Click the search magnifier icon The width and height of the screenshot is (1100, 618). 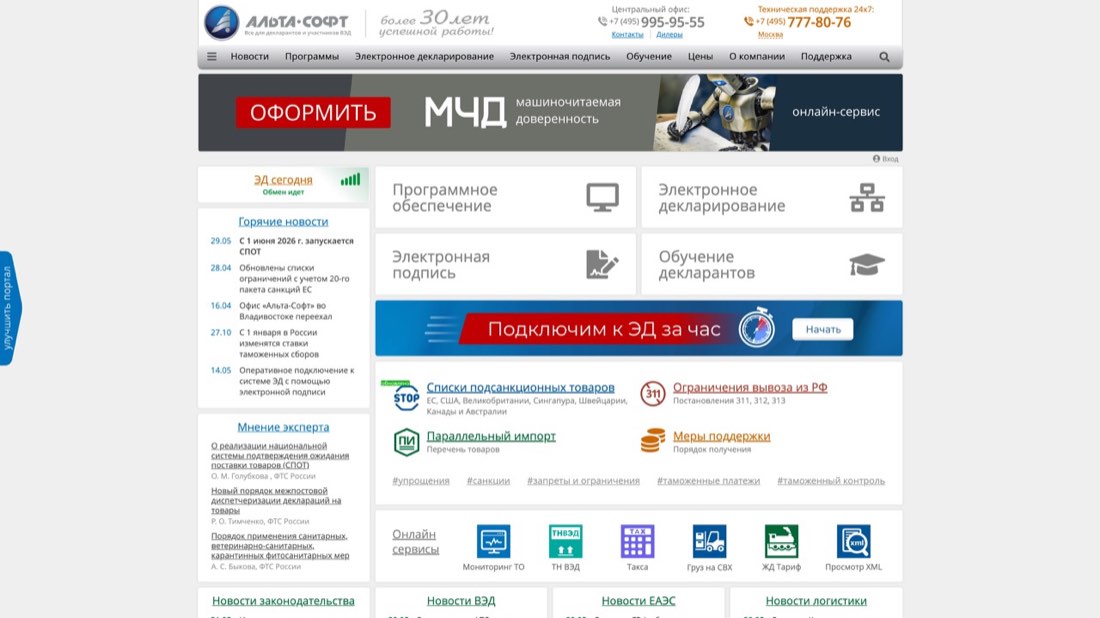884,57
